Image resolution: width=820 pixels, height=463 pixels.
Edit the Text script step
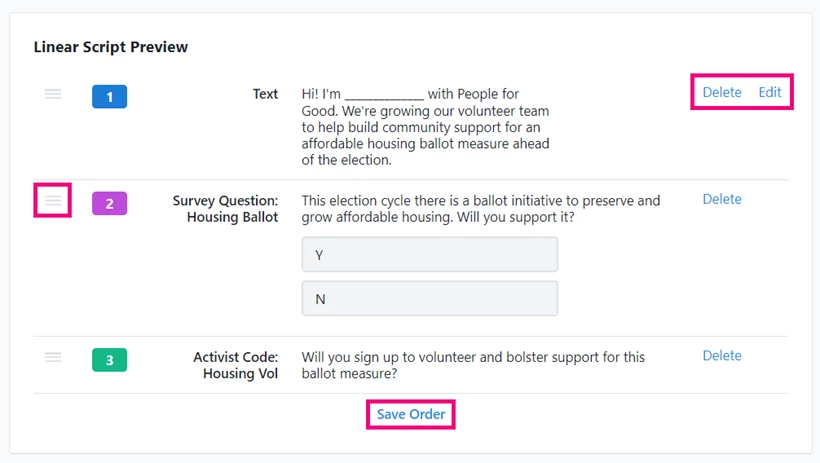tap(770, 92)
